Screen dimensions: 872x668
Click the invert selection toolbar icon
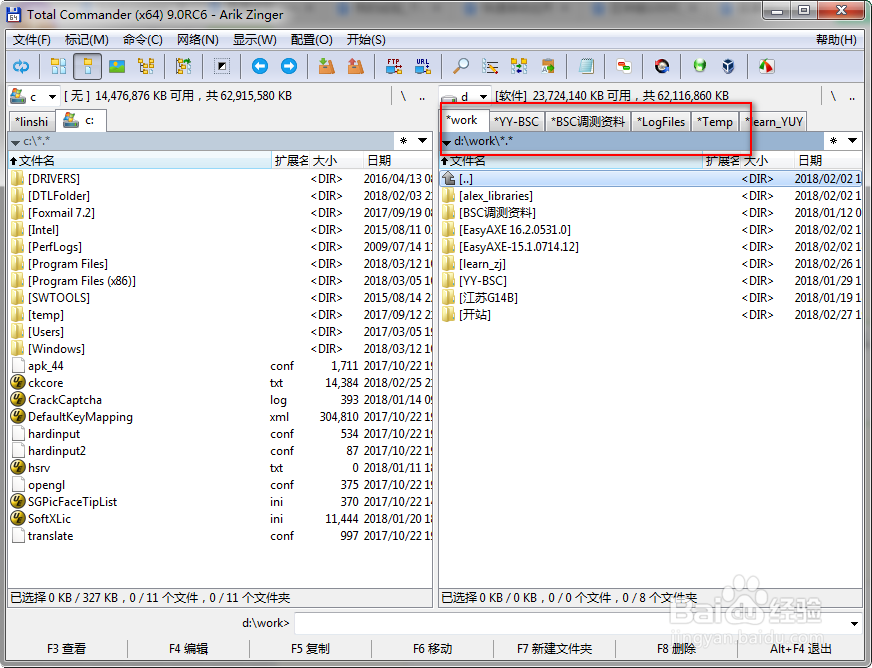pos(221,67)
